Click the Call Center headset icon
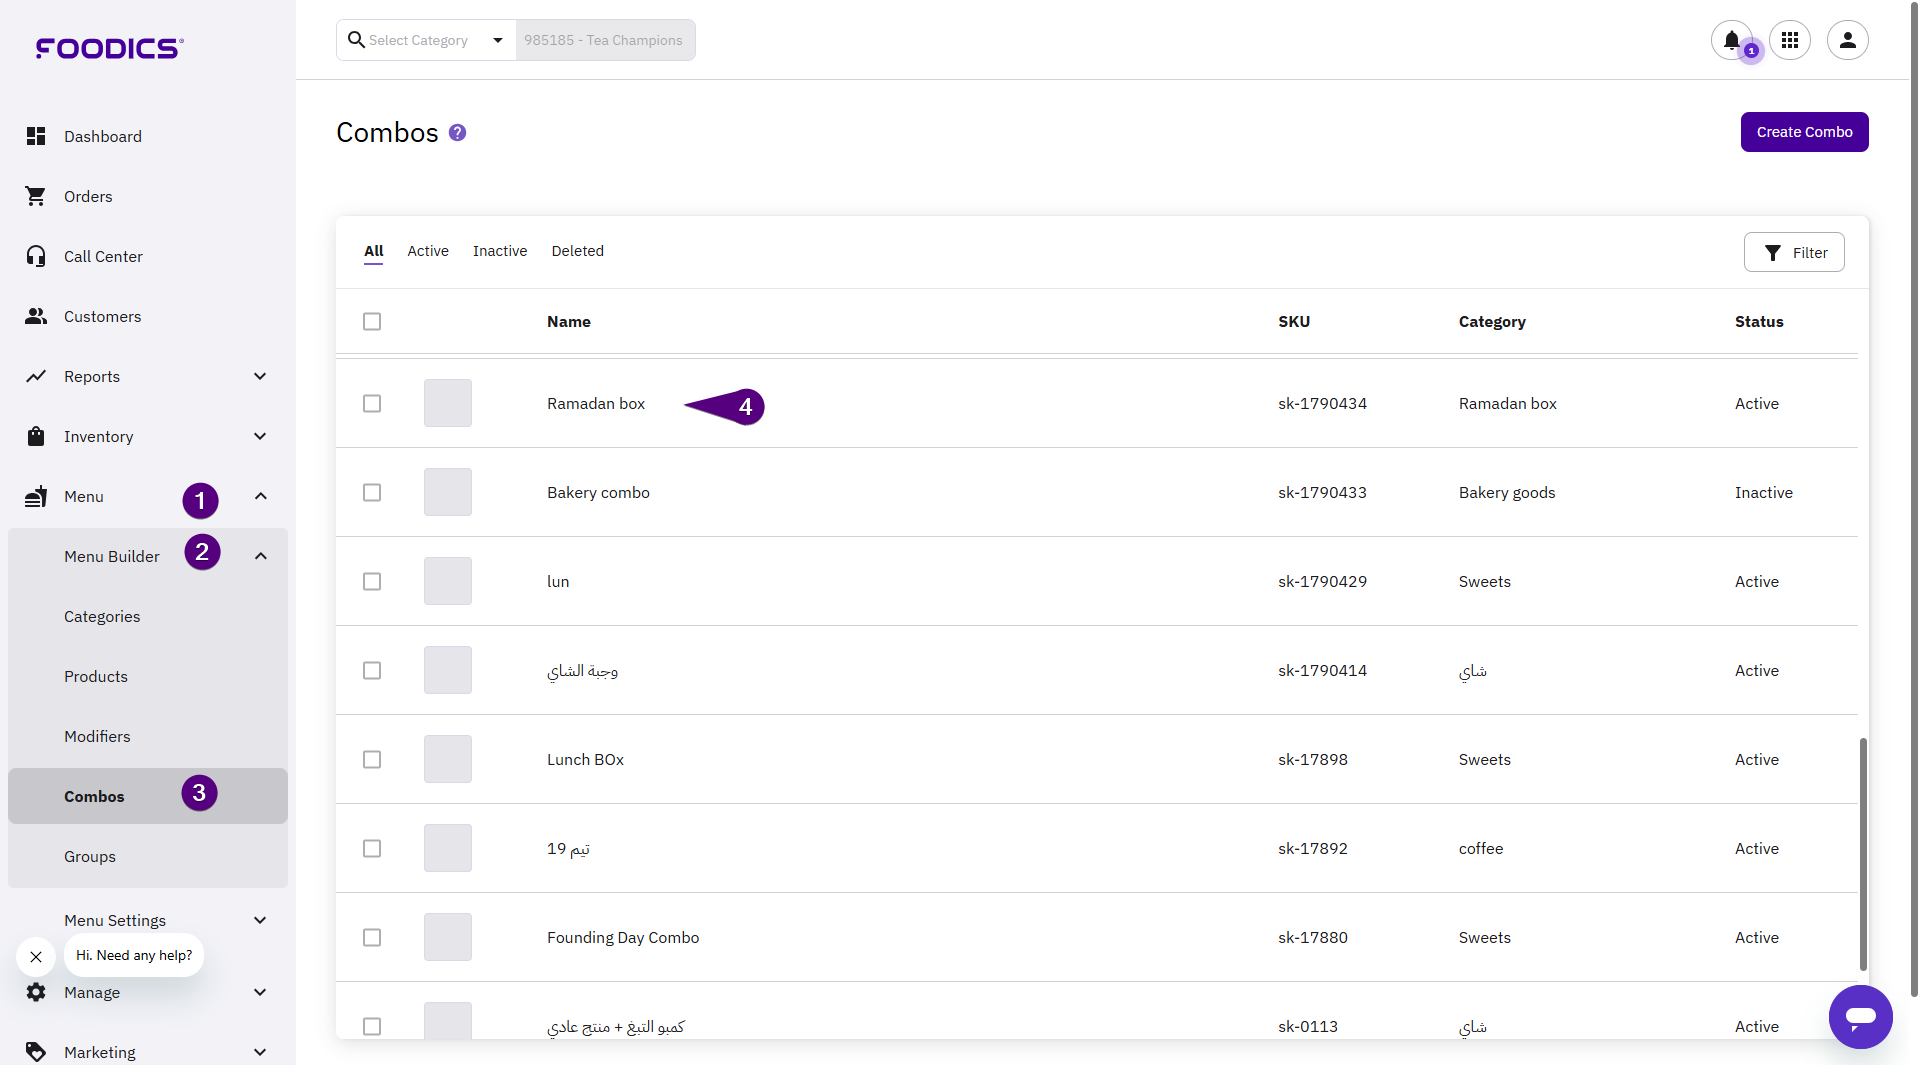This screenshot has width=1920, height=1065. coord(36,256)
